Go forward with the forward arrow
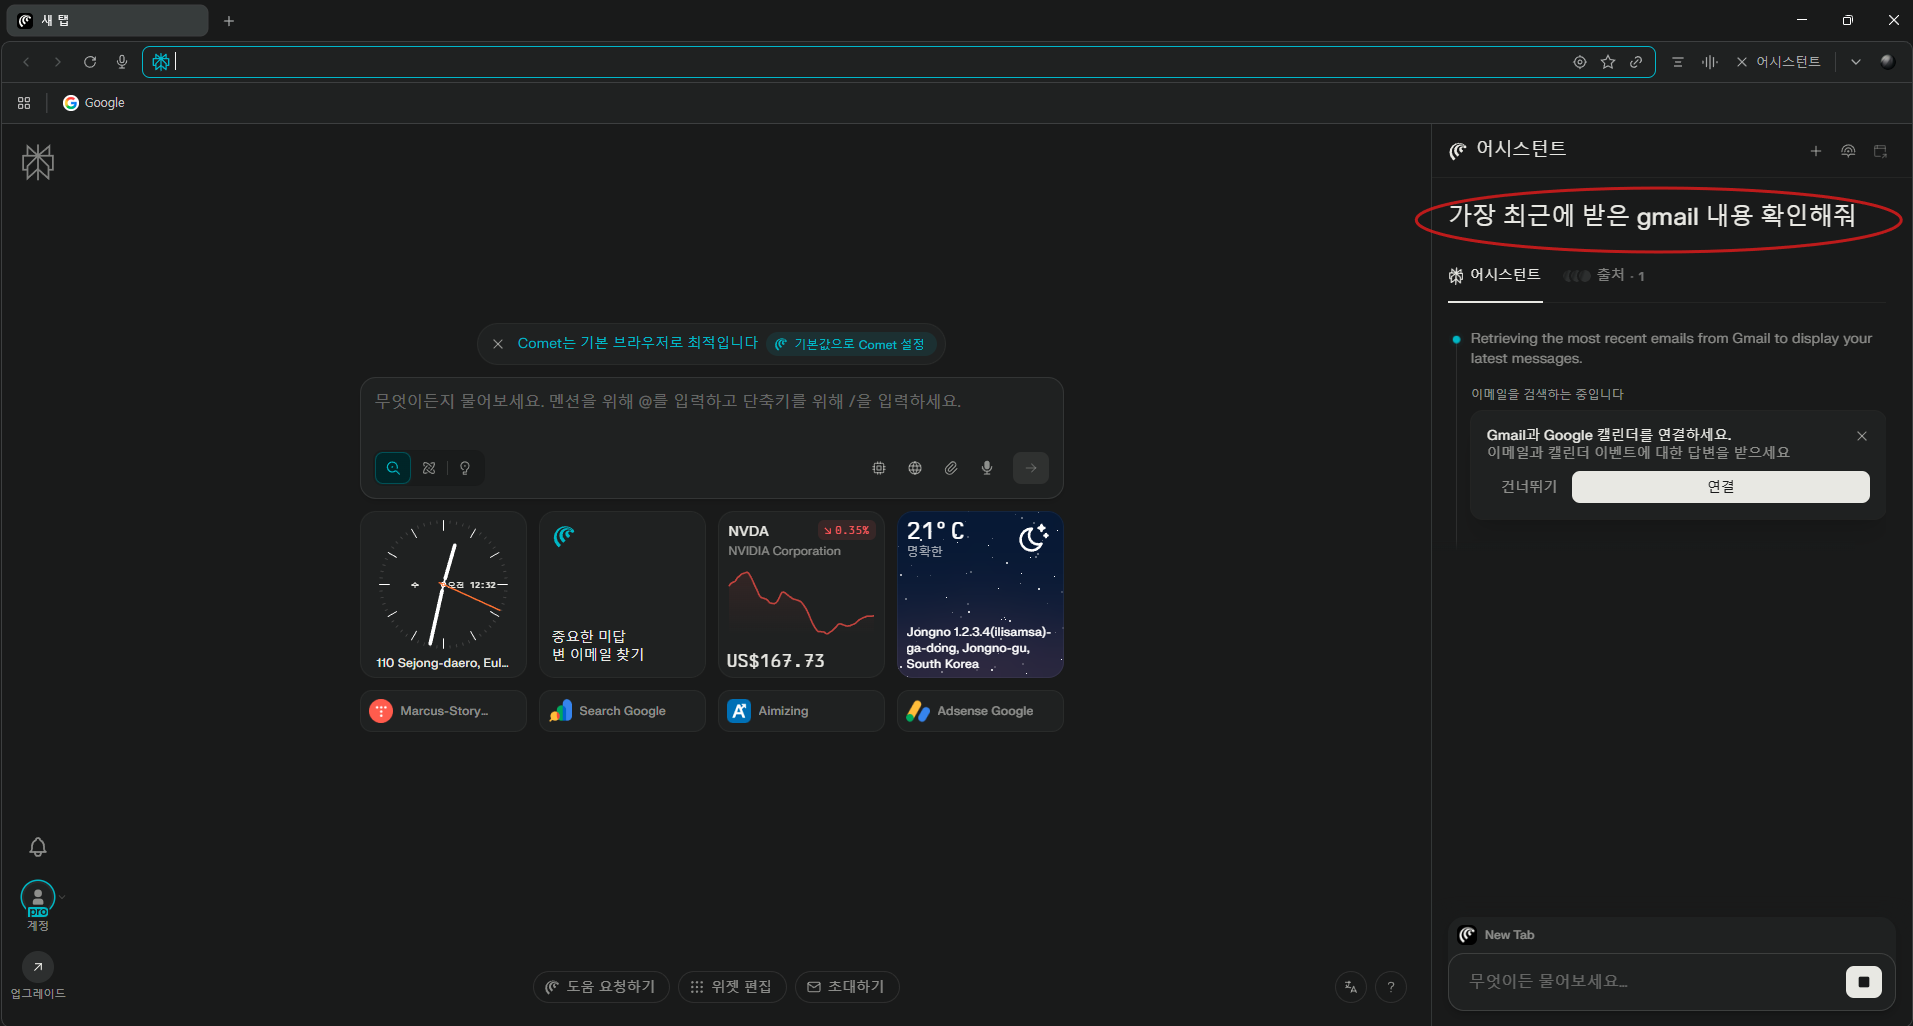Image resolution: width=1913 pixels, height=1026 pixels. point(58,62)
